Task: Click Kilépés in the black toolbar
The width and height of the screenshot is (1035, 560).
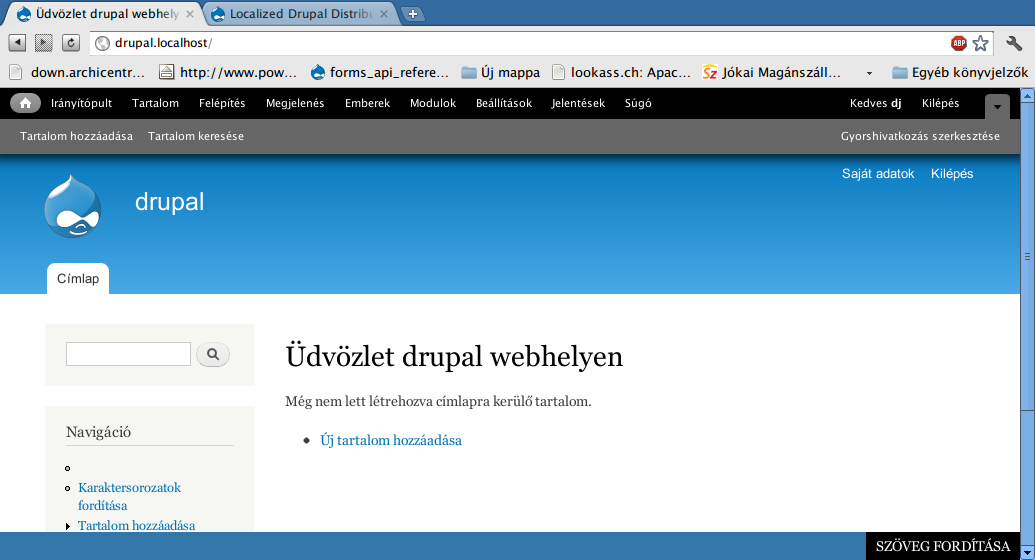Action: coord(941,103)
